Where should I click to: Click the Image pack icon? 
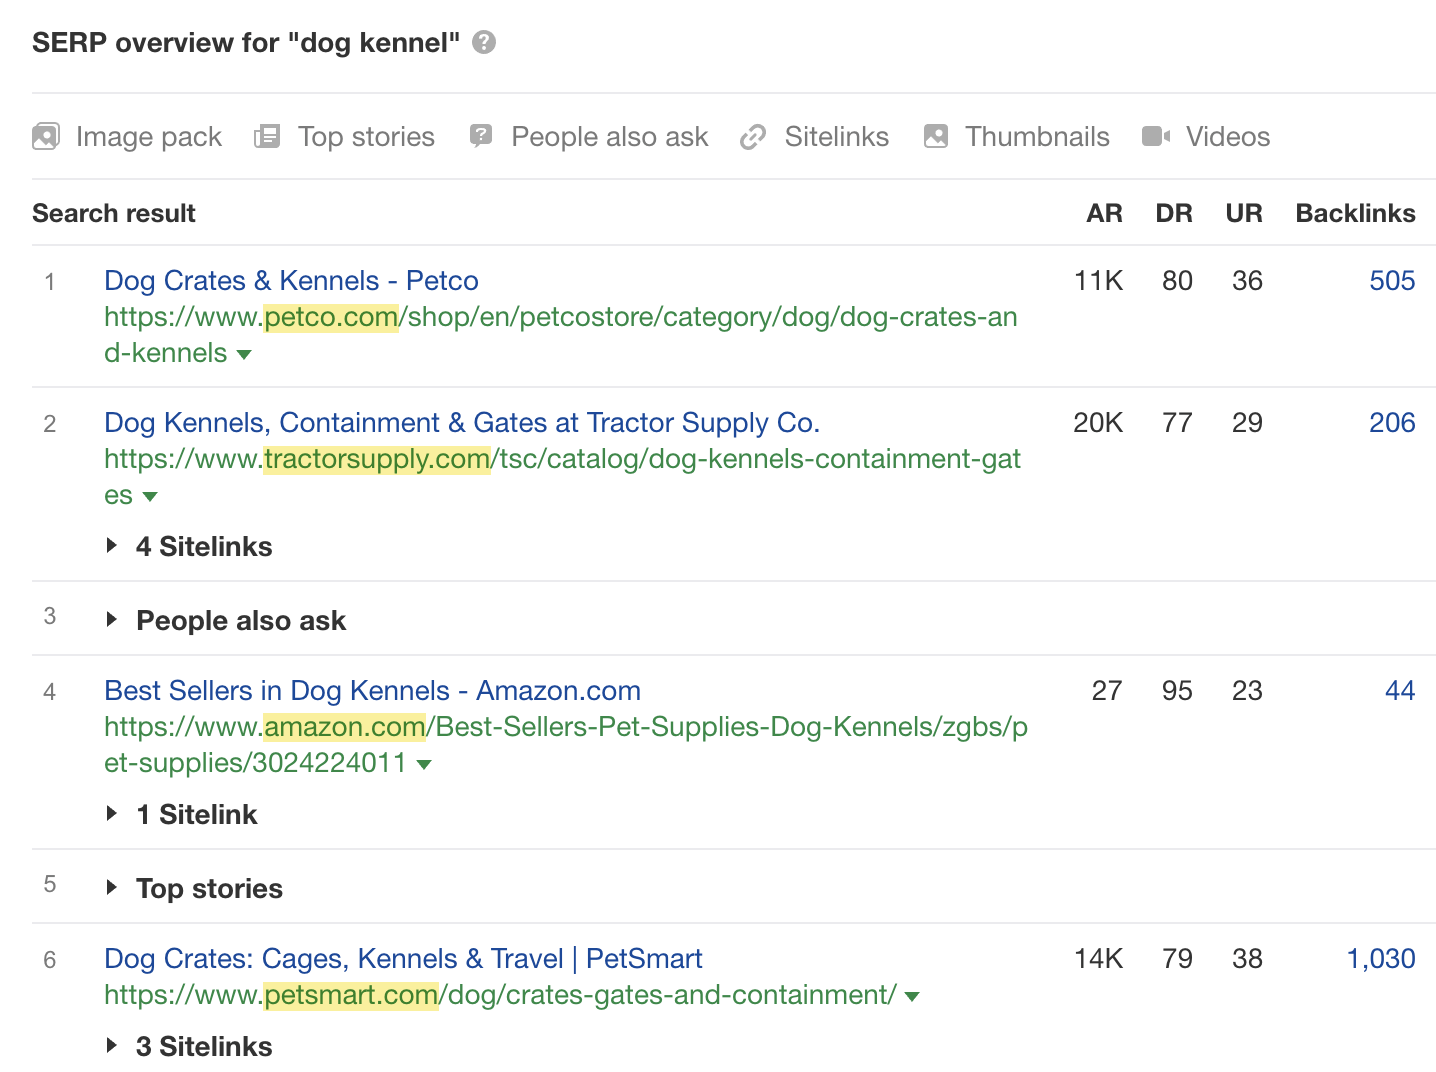click(x=46, y=136)
